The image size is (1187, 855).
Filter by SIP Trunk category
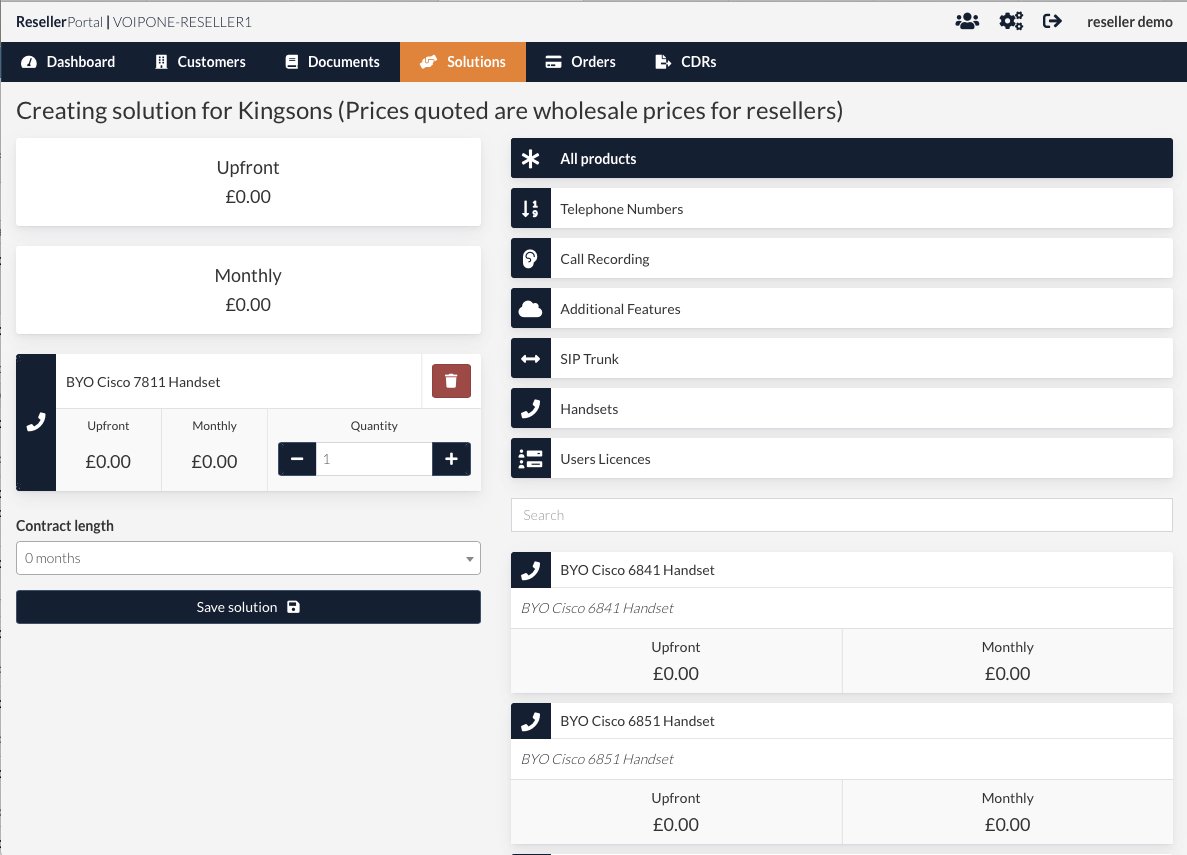[842, 358]
